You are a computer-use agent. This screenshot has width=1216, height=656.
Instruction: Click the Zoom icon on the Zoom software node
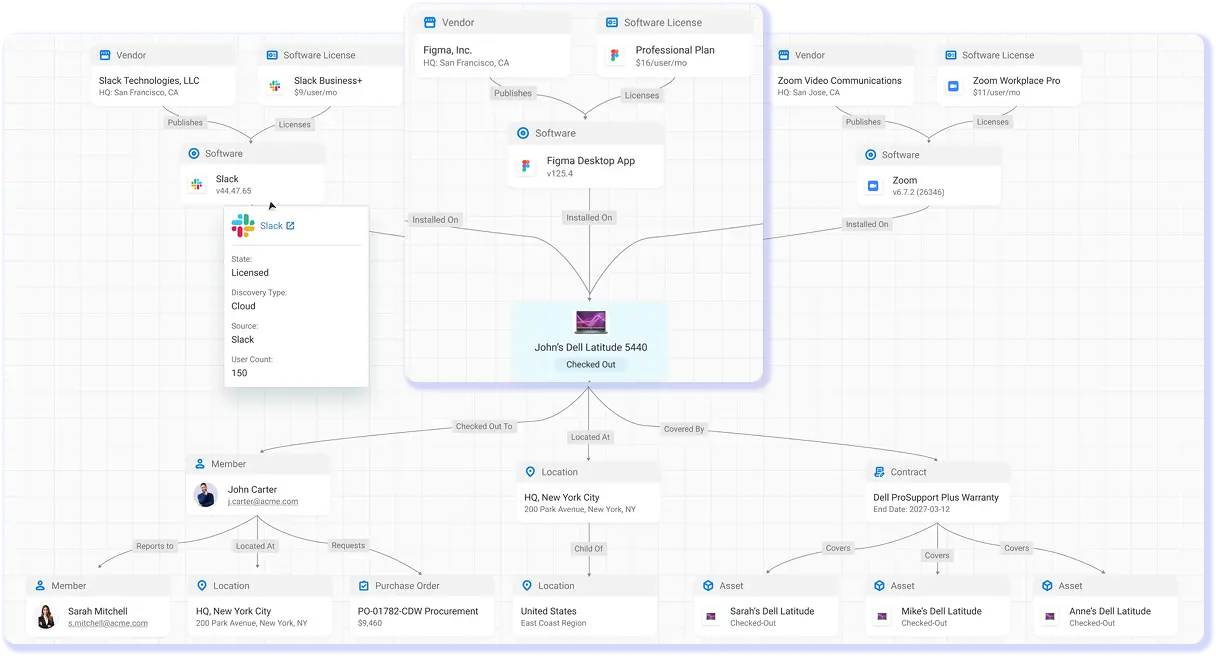pos(873,186)
